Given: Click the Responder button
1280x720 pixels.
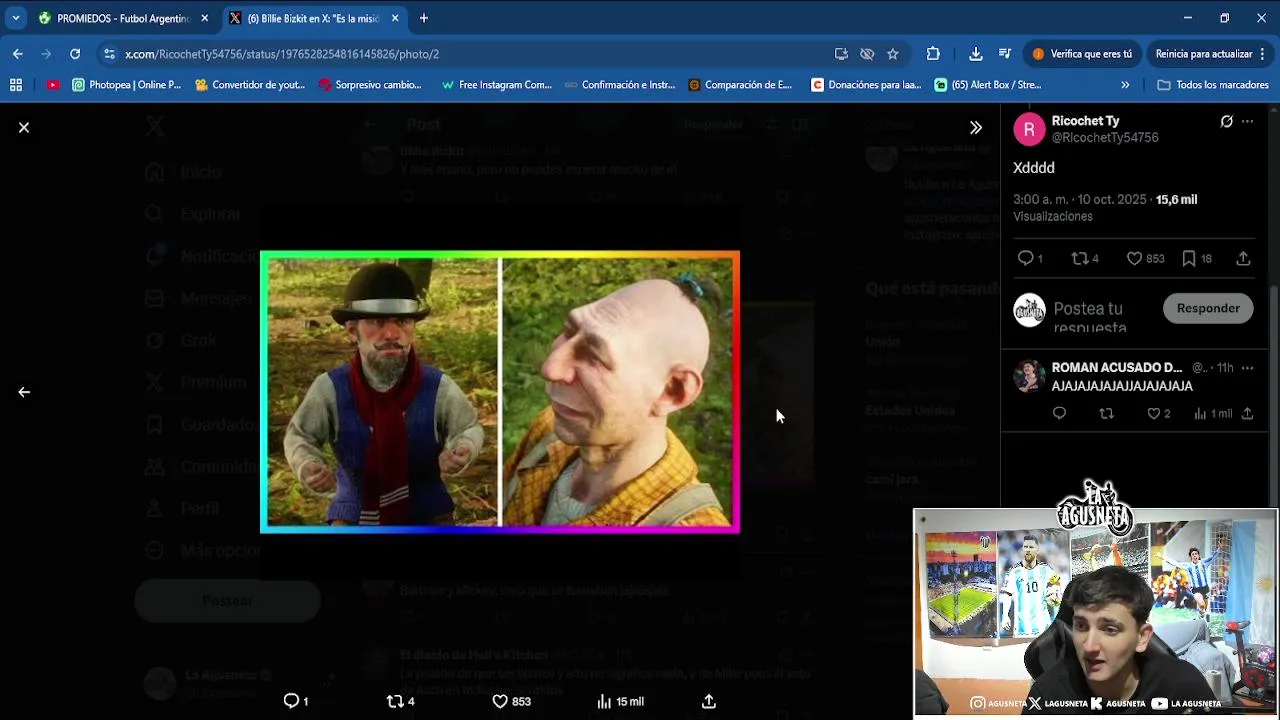Looking at the screenshot, I should point(1208,308).
